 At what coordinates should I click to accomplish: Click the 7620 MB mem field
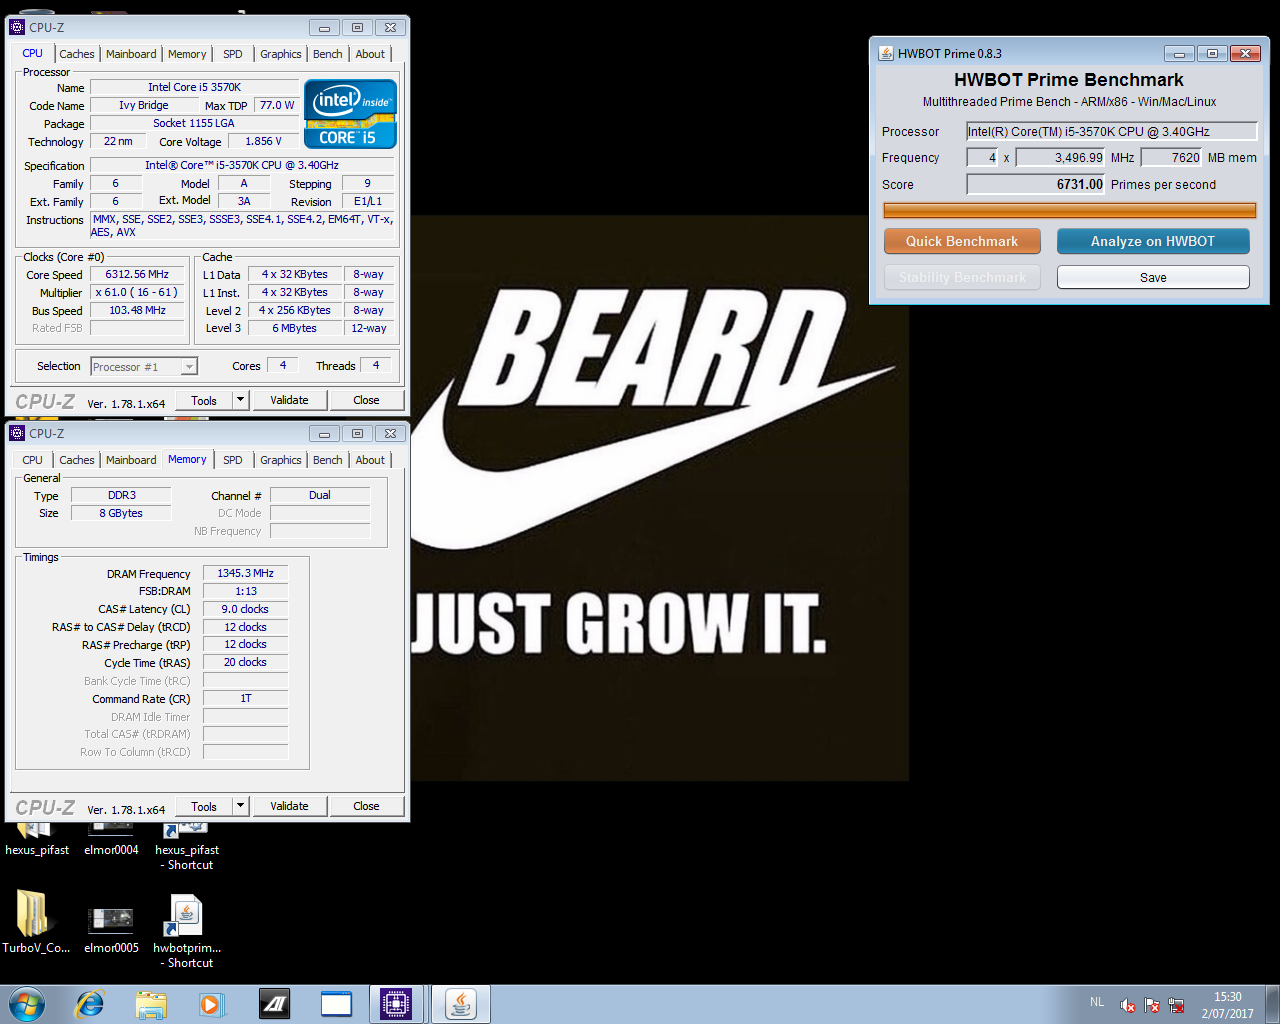click(1172, 157)
